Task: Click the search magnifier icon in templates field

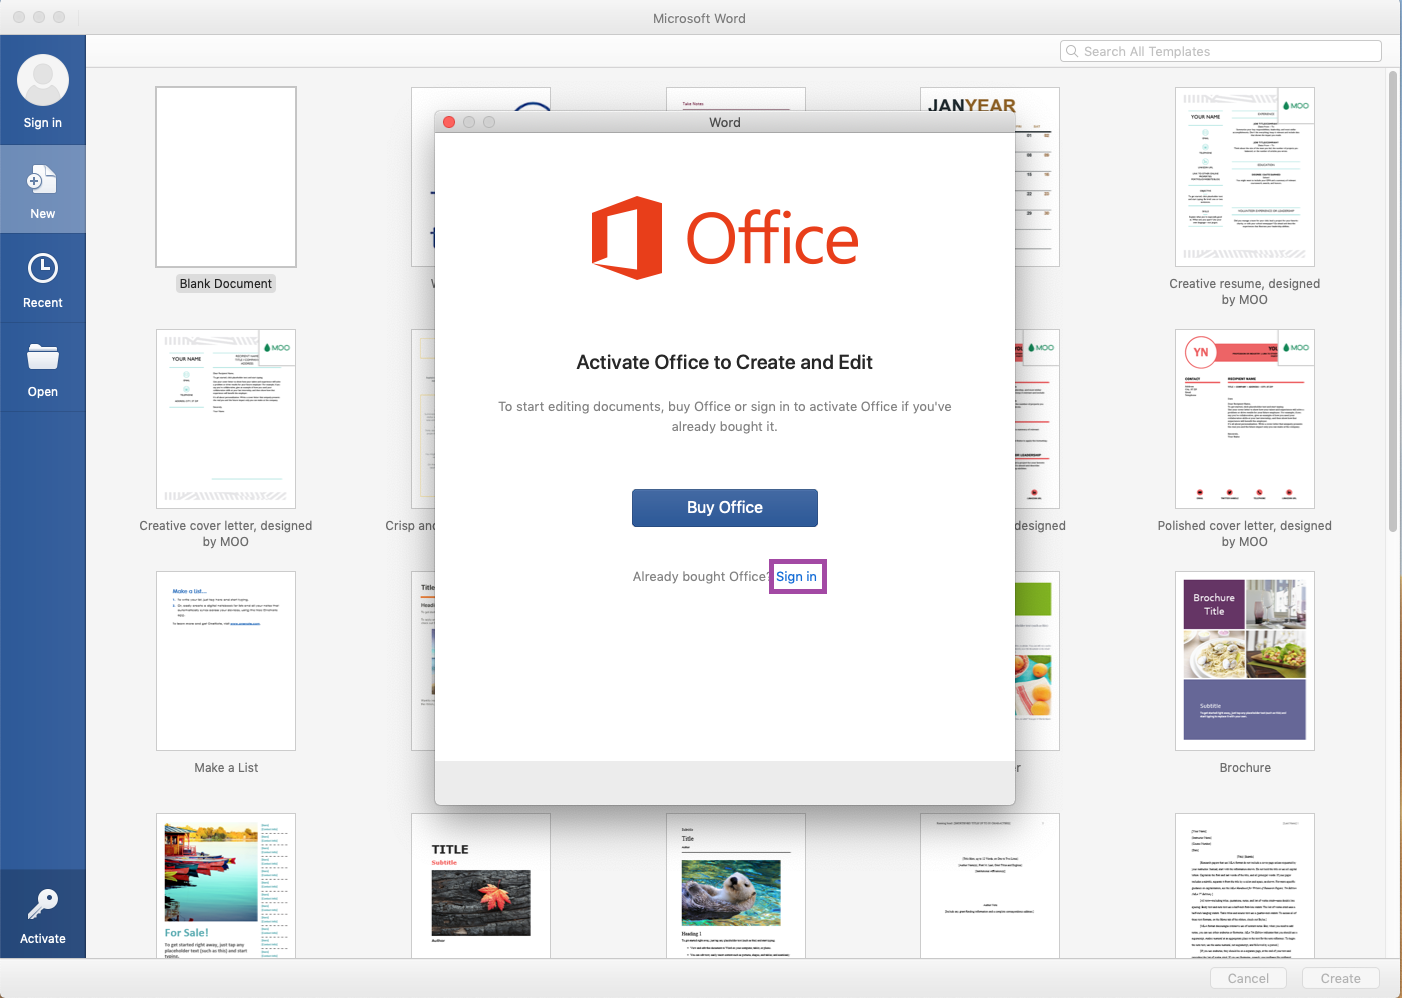Action: (1072, 51)
